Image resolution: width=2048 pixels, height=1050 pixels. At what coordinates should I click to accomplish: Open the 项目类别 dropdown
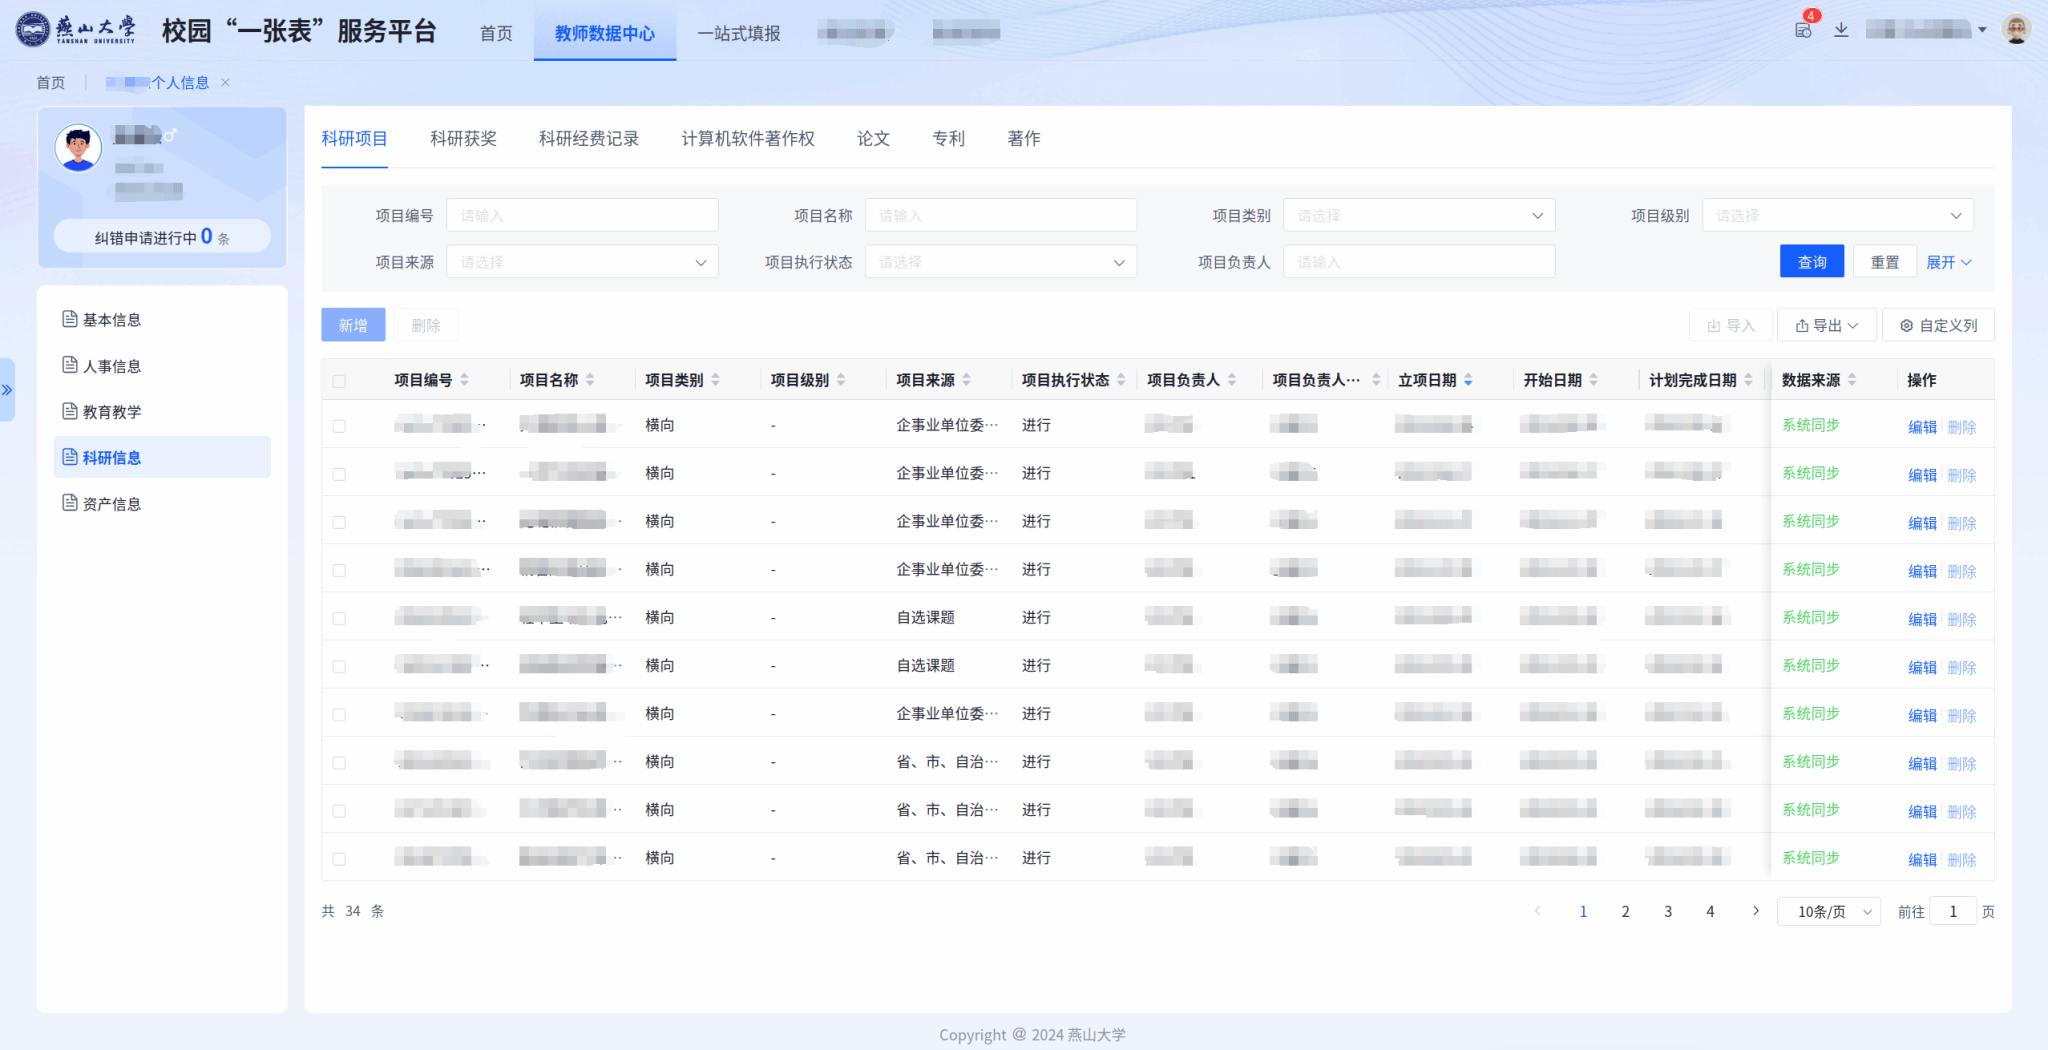coord(1418,216)
